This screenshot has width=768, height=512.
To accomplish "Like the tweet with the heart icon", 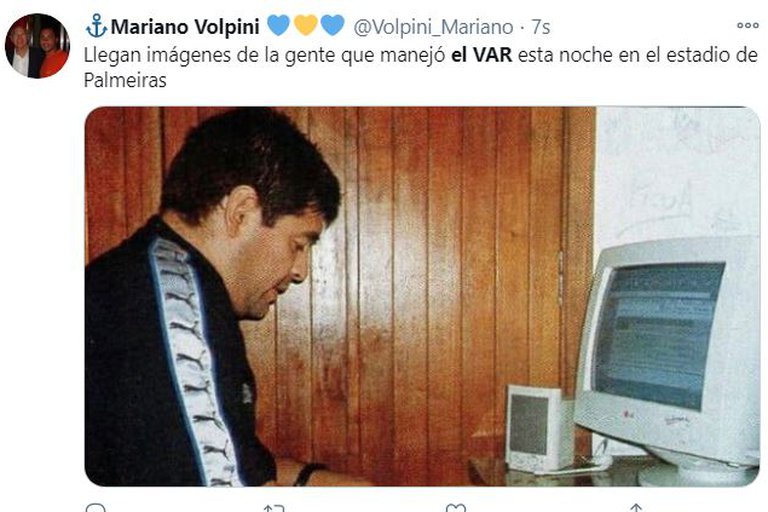I will tap(455, 508).
